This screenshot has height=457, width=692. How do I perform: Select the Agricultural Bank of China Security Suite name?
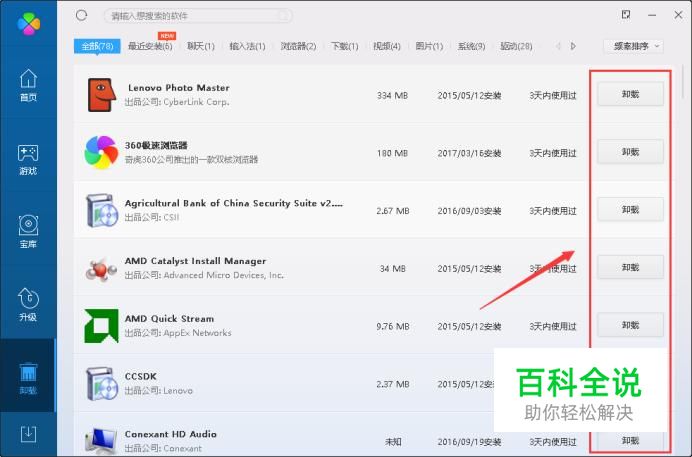point(234,203)
